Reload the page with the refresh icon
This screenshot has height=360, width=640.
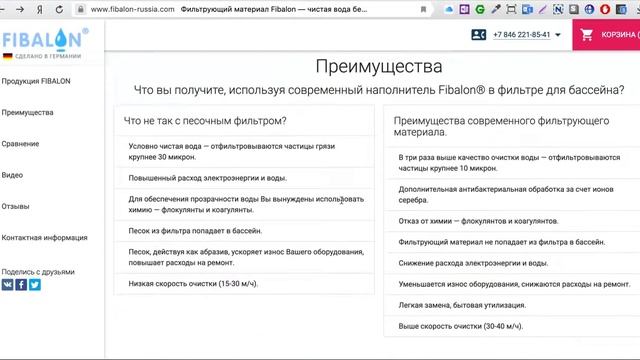[x=59, y=9]
